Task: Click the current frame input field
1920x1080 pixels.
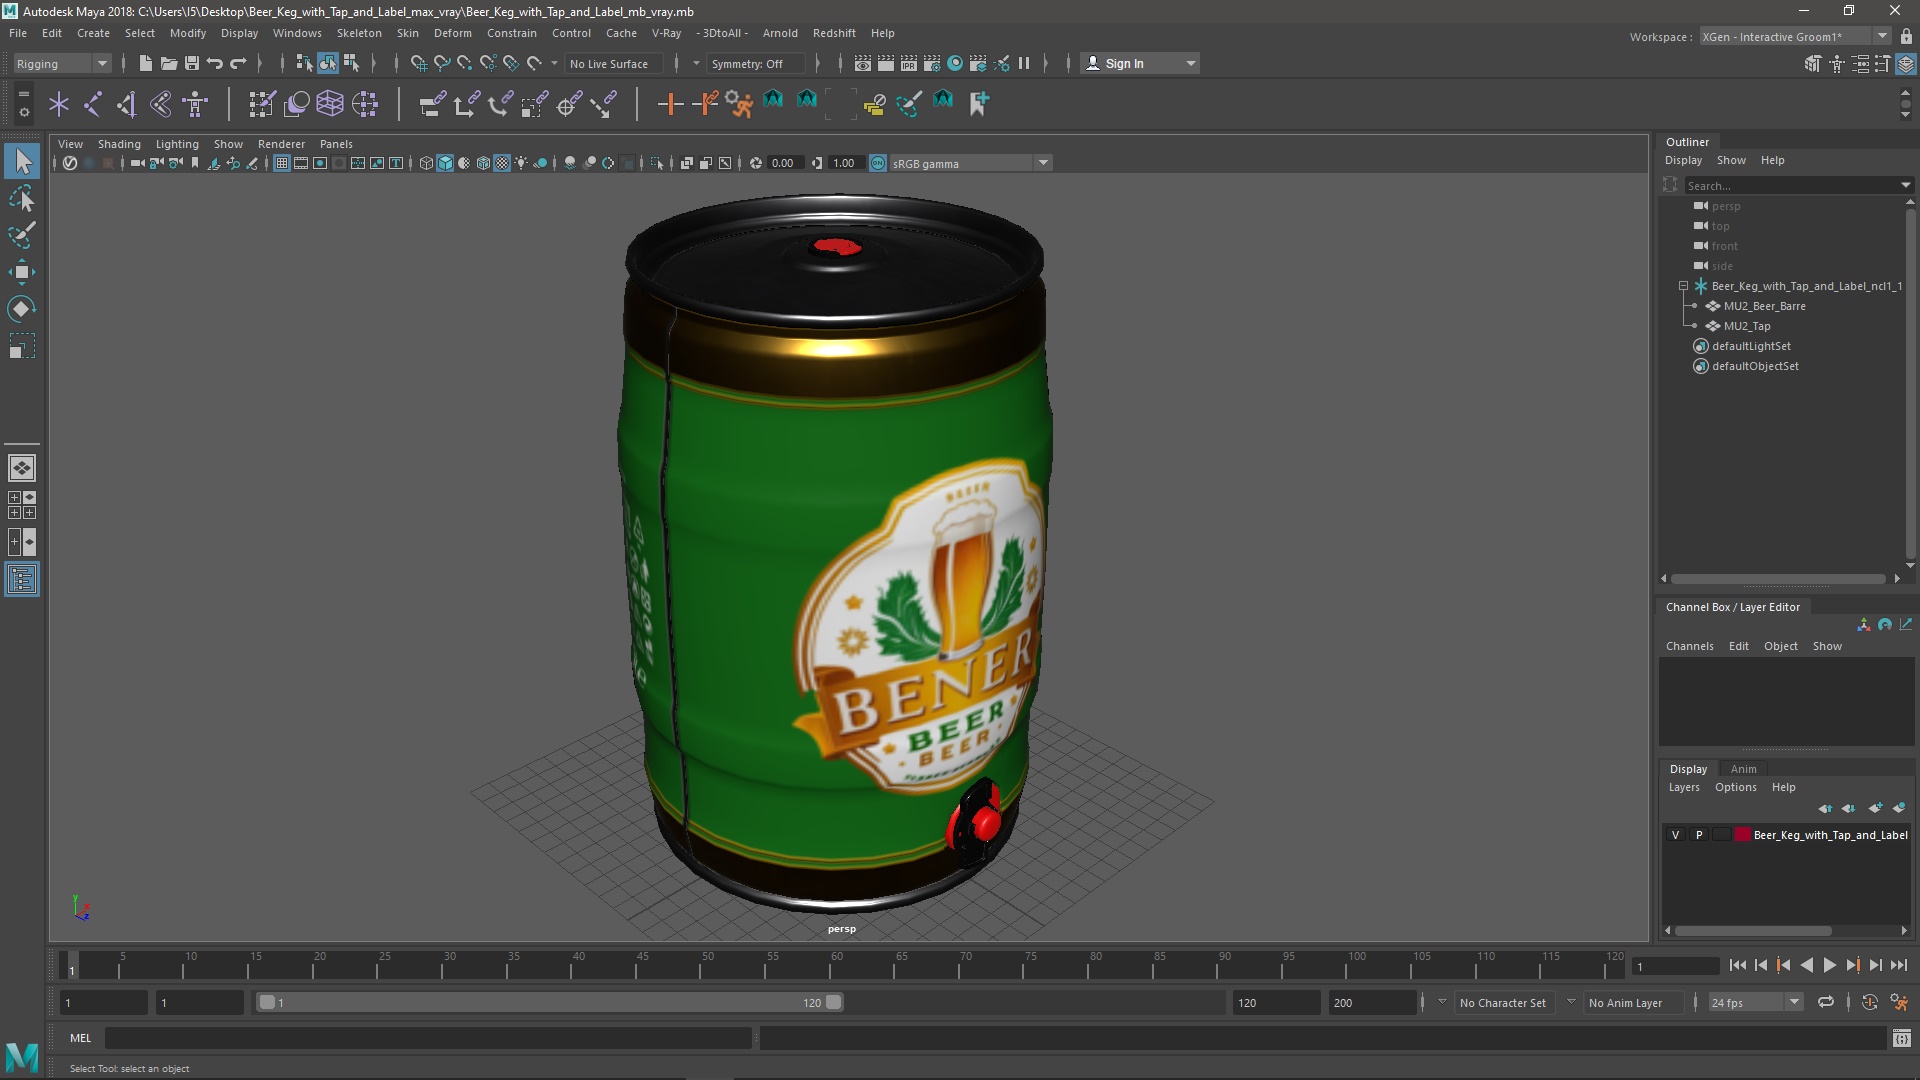Action: 1675,966
